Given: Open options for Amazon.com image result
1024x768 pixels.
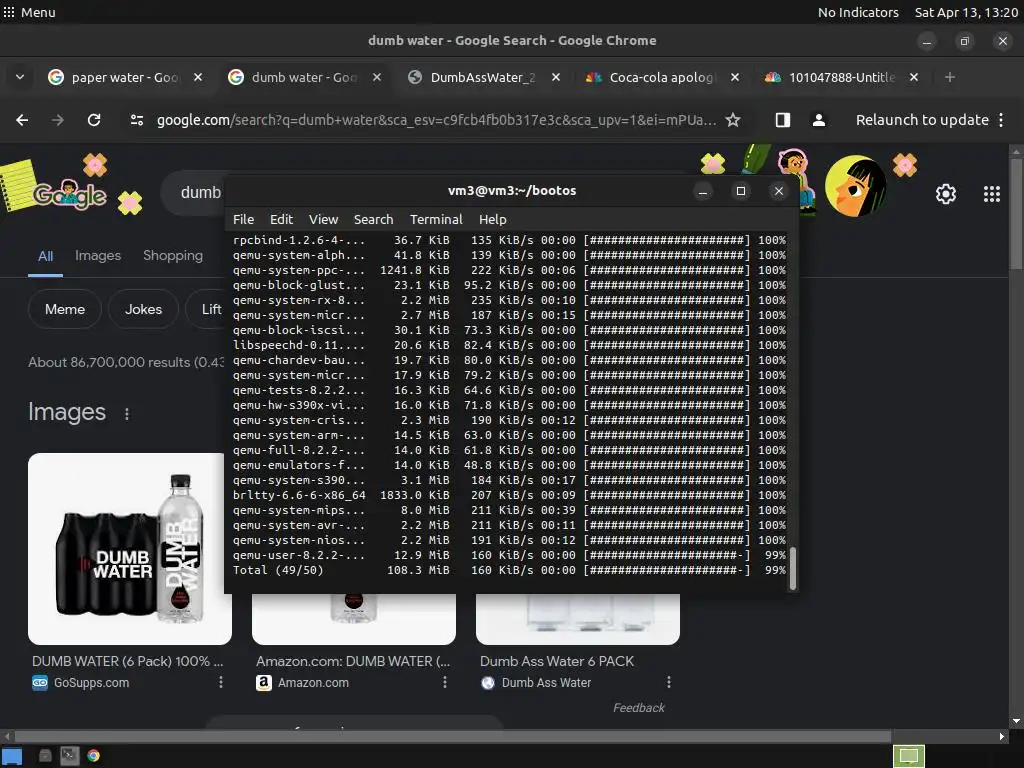Looking at the screenshot, I should (445, 682).
